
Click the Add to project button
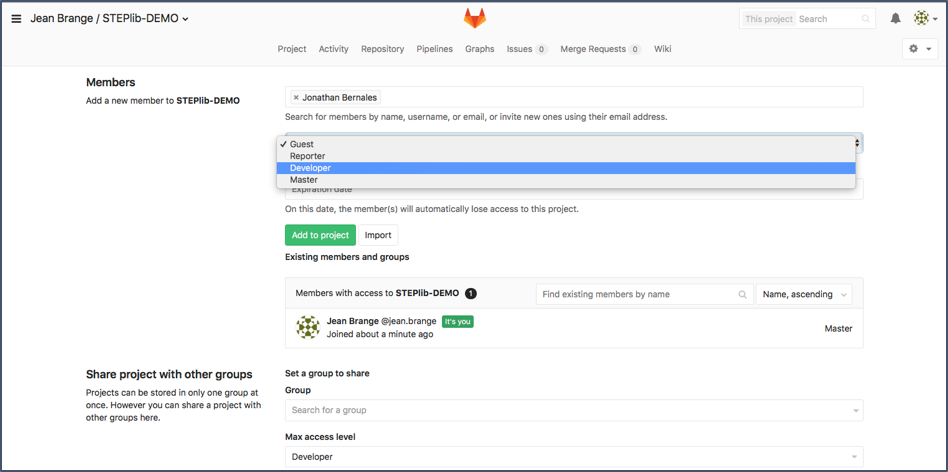(x=320, y=235)
